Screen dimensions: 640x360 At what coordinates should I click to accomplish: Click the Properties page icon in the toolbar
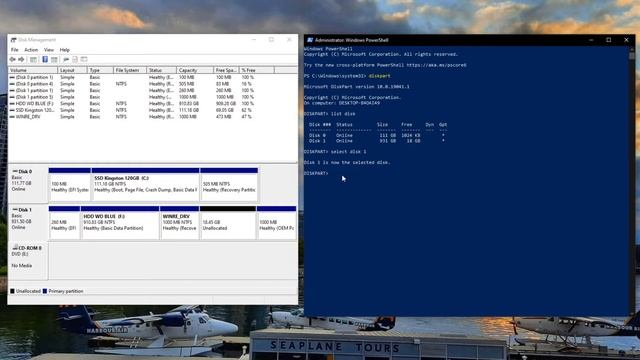pyautogui.click(x=75, y=60)
